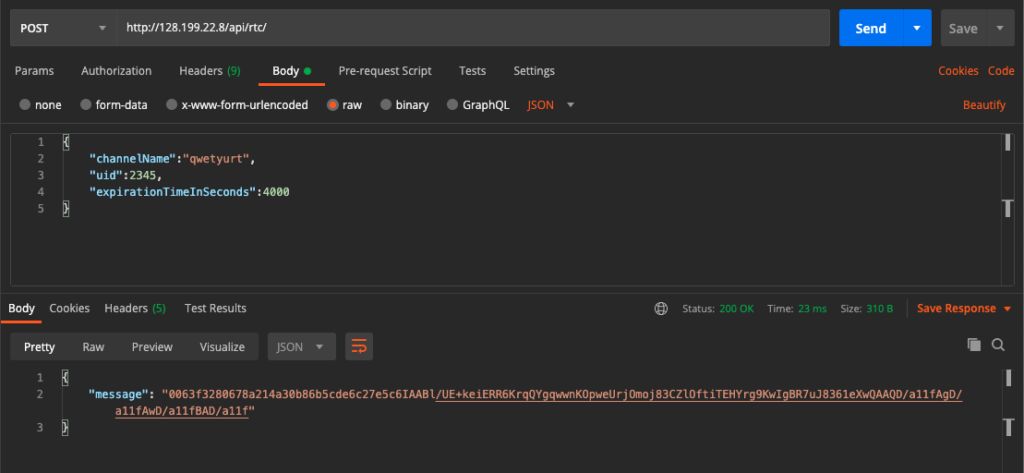Viewport: 1024px width, 473px height.
Task: Switch to the Params tab
Action: pyautogui.click(x=35, y=71)
